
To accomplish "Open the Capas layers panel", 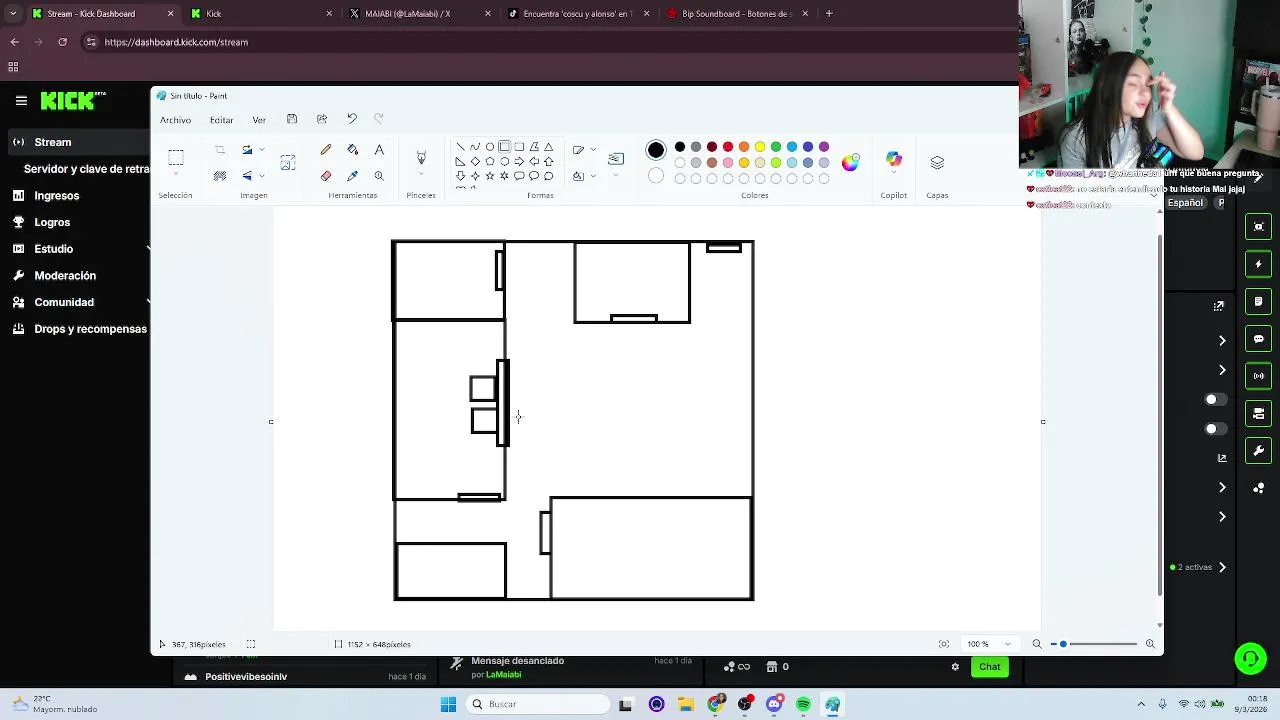I will tap(937, 162).
